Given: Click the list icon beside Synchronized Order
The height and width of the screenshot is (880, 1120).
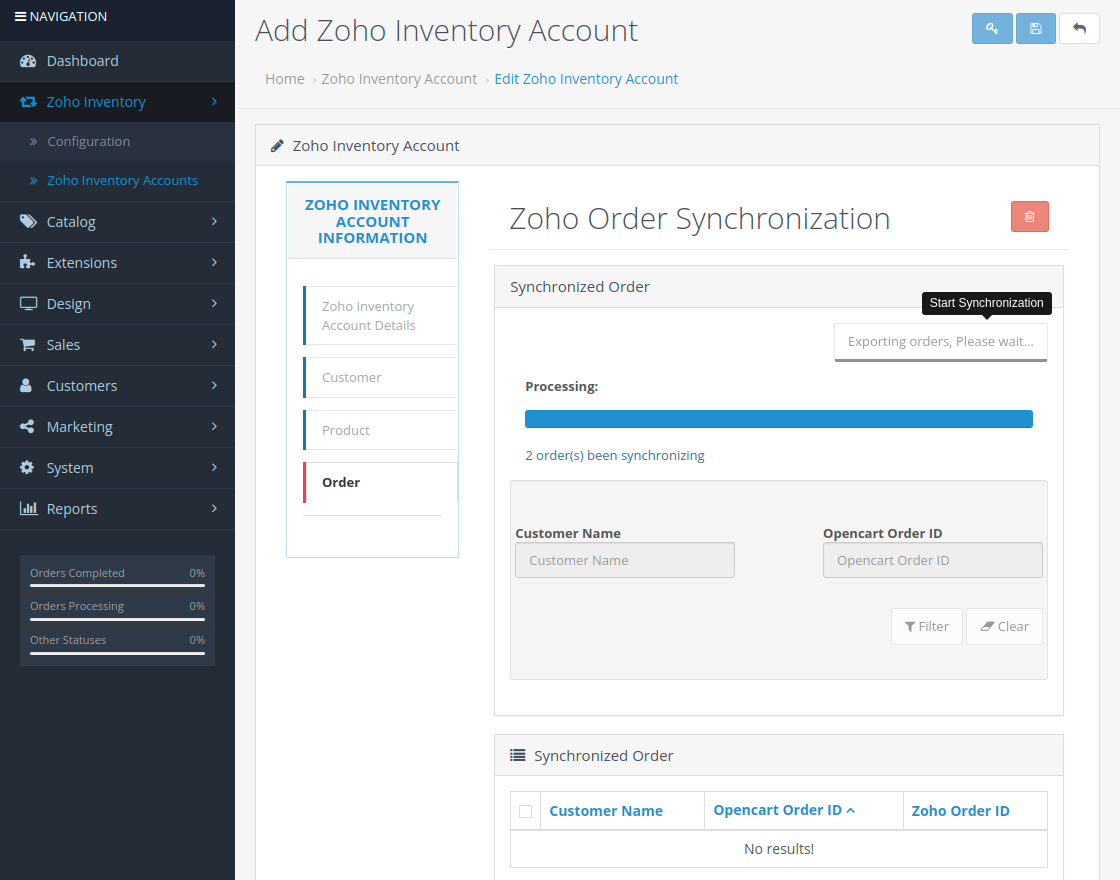Looking at the screenshot, I should click(517, 755).
